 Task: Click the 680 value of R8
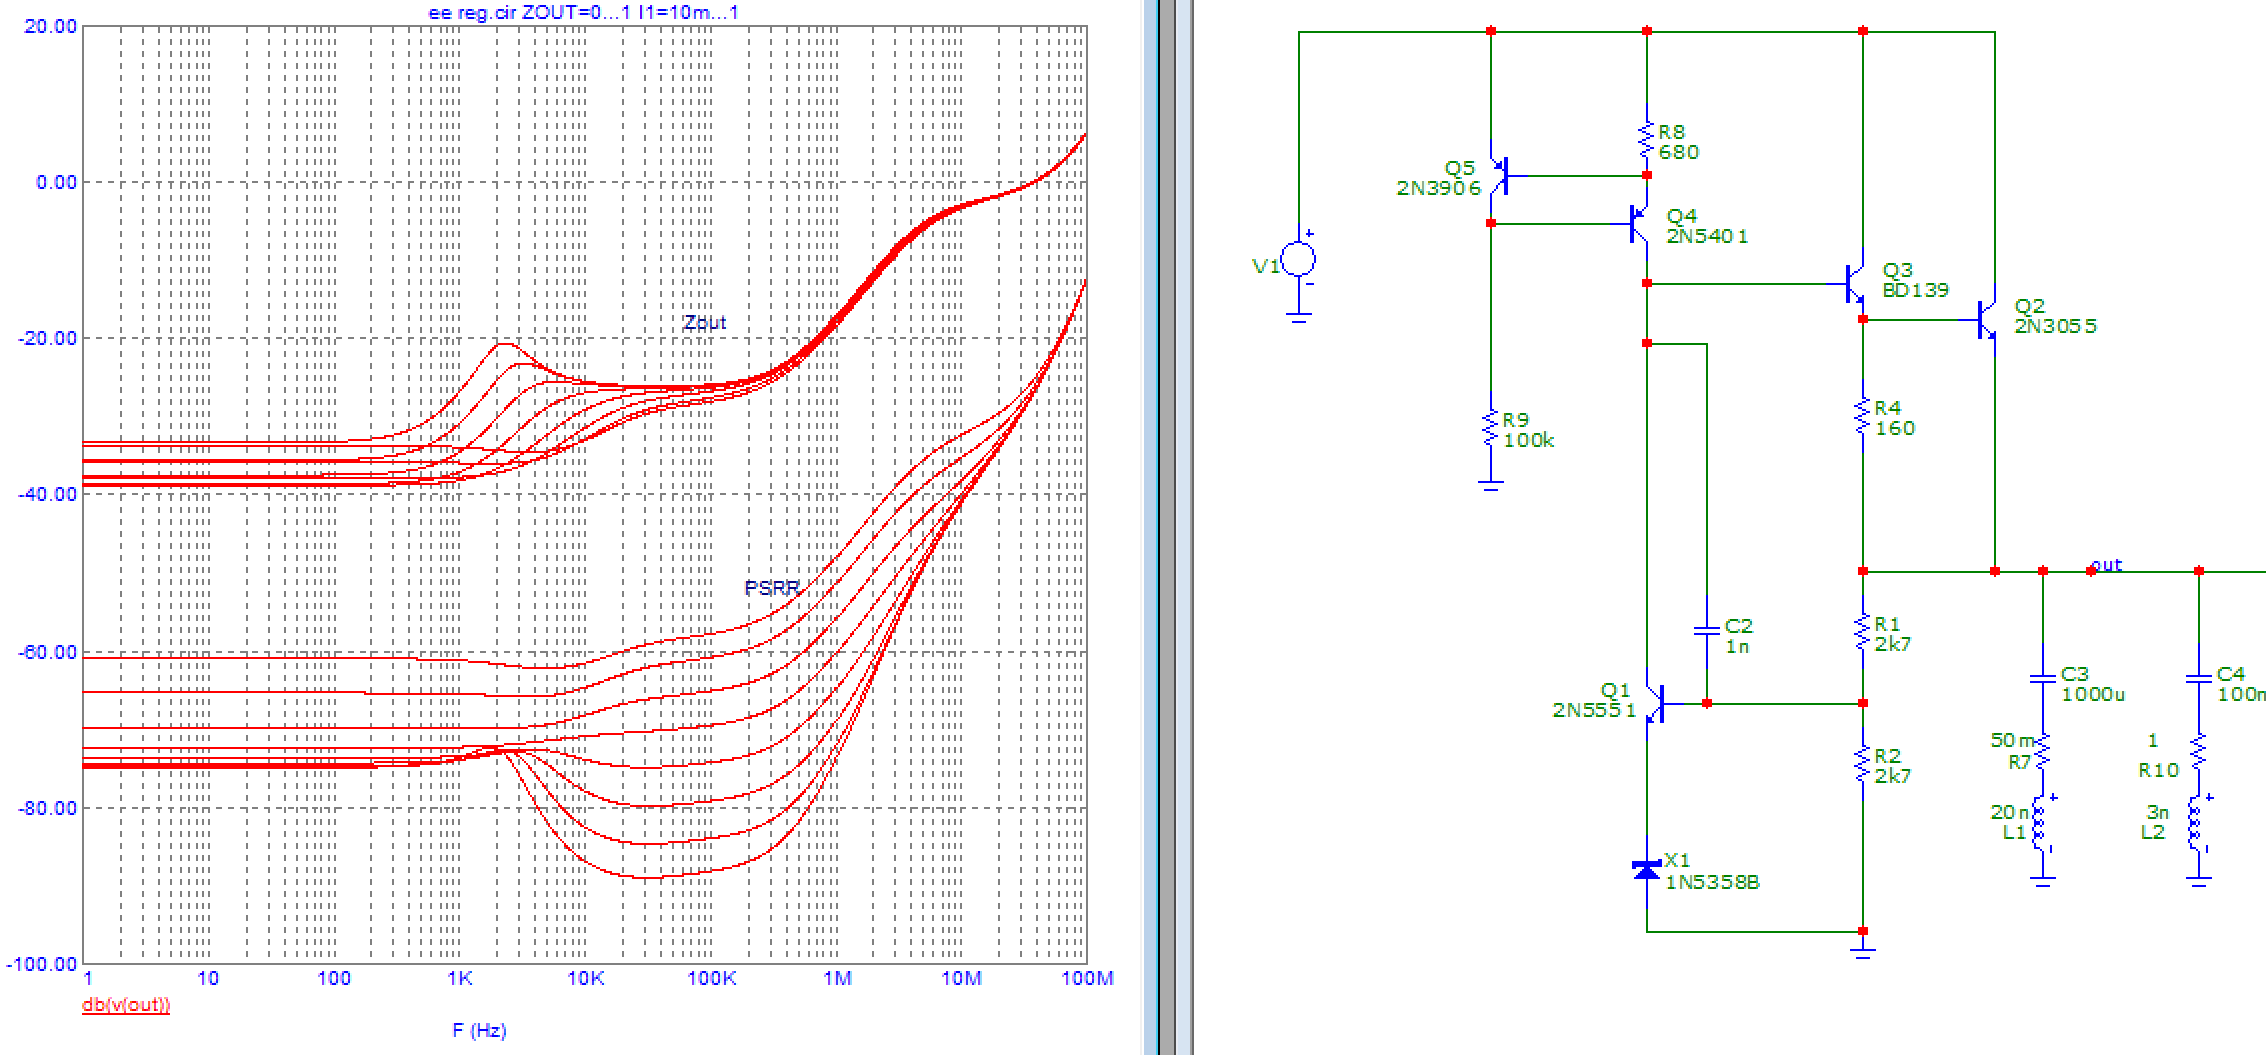coord(1678,152)
